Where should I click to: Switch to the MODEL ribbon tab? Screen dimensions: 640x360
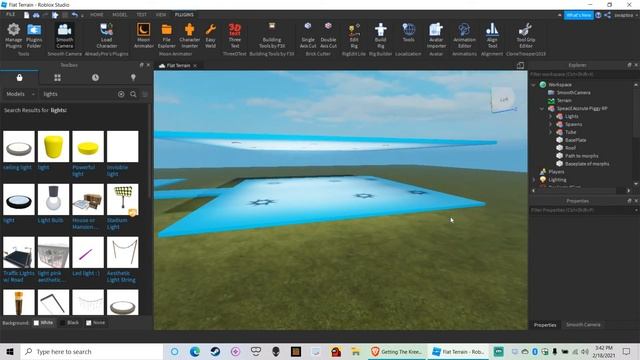120,15
